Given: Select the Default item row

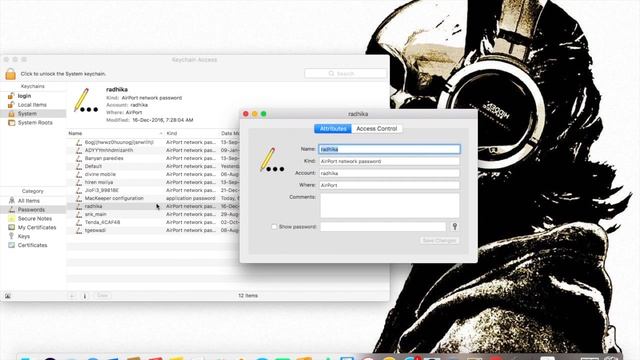Looking at the screenshot, I should (x=153, y=167).
